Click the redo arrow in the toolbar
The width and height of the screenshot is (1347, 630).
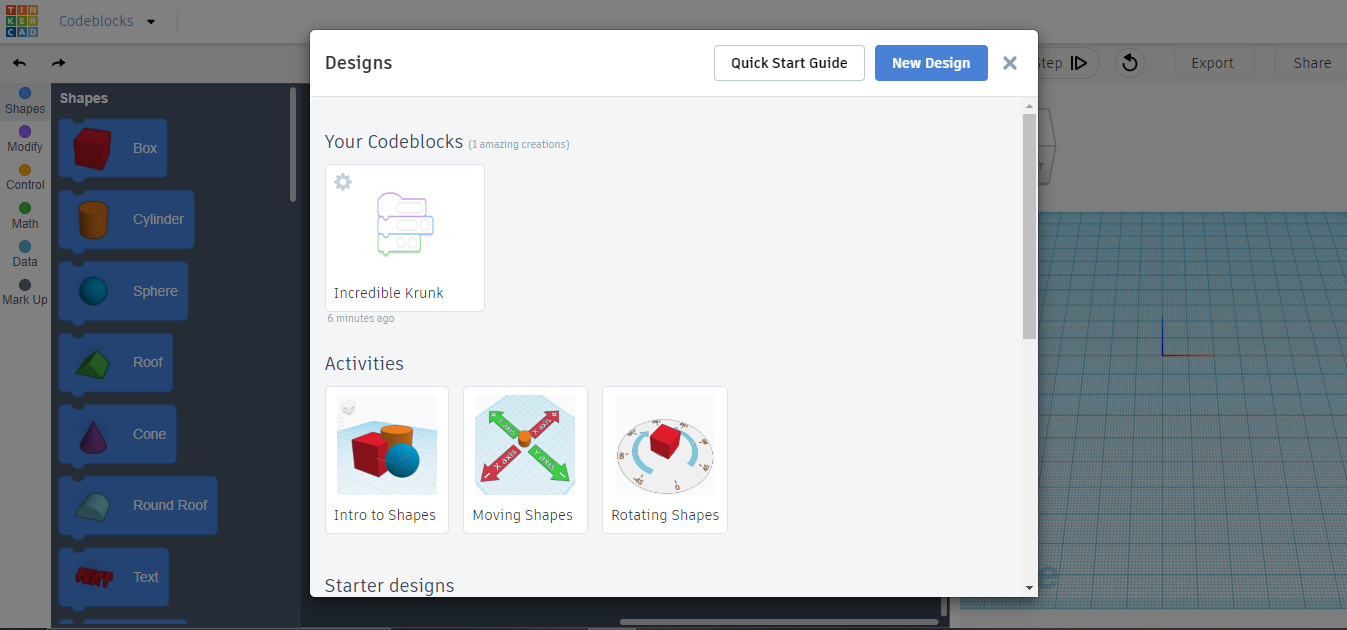point(57,62)
